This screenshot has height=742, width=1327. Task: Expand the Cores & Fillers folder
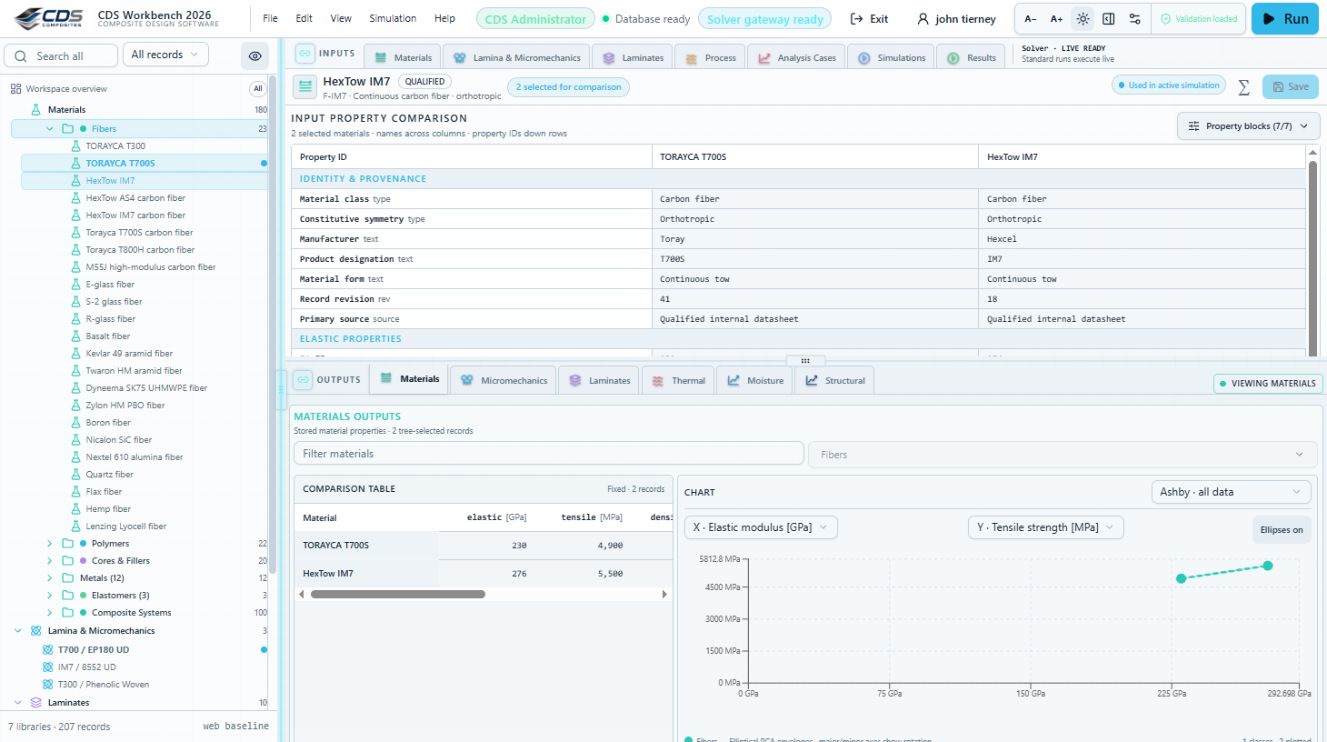point(50,561)
